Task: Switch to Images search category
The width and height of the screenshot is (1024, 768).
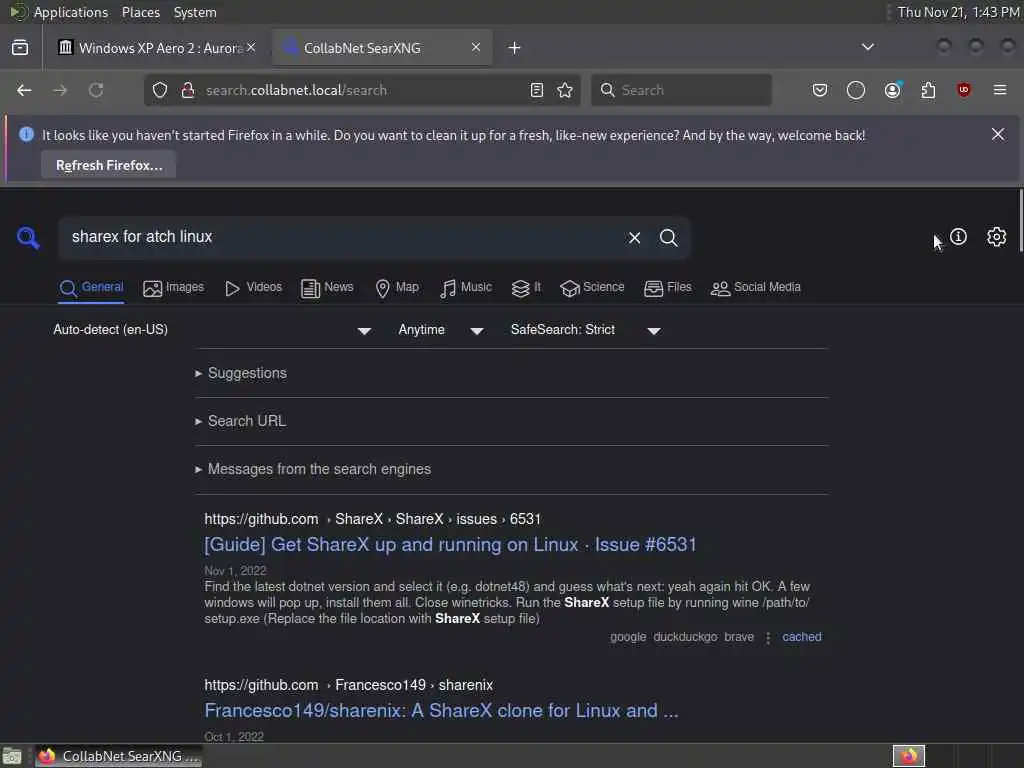Action: pos(174,287)
